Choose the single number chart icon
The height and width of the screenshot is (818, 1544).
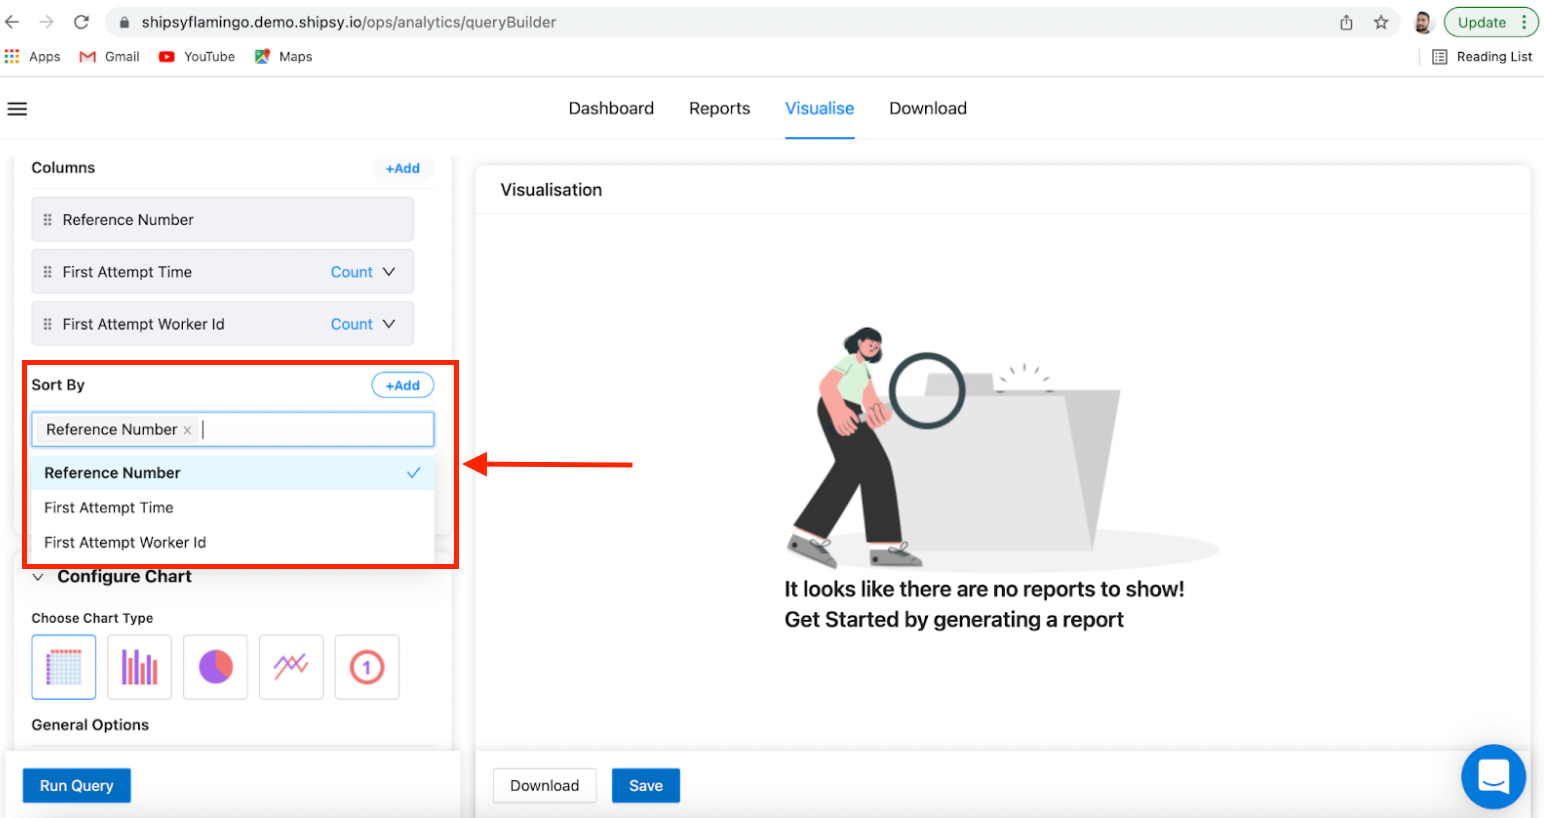pyautogui.click(x=367, y=667)
